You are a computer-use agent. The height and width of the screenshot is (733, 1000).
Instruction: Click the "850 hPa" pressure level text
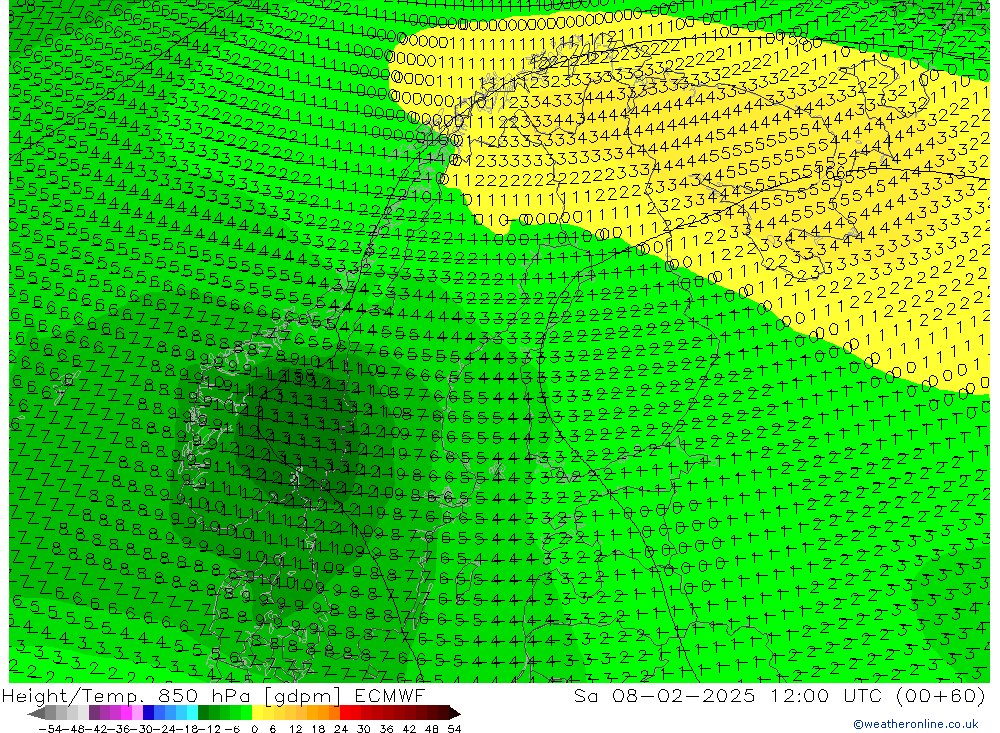(x=197, y=696)
